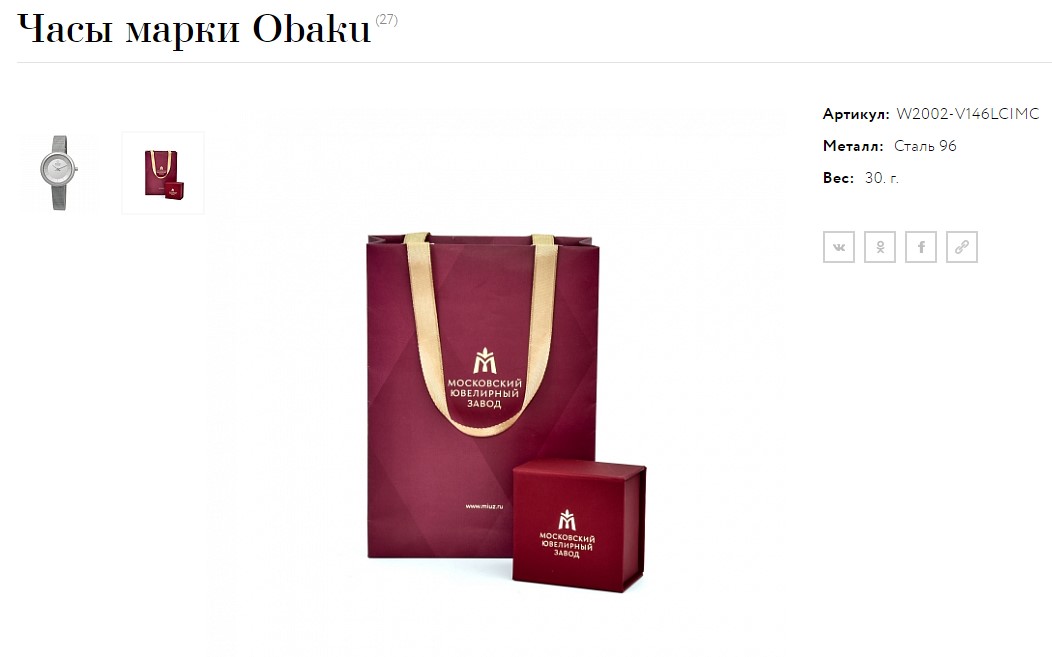The image size is (1052, 657).
Task: Select the silver watch thumbnail
Action: (x=59, y=173)
